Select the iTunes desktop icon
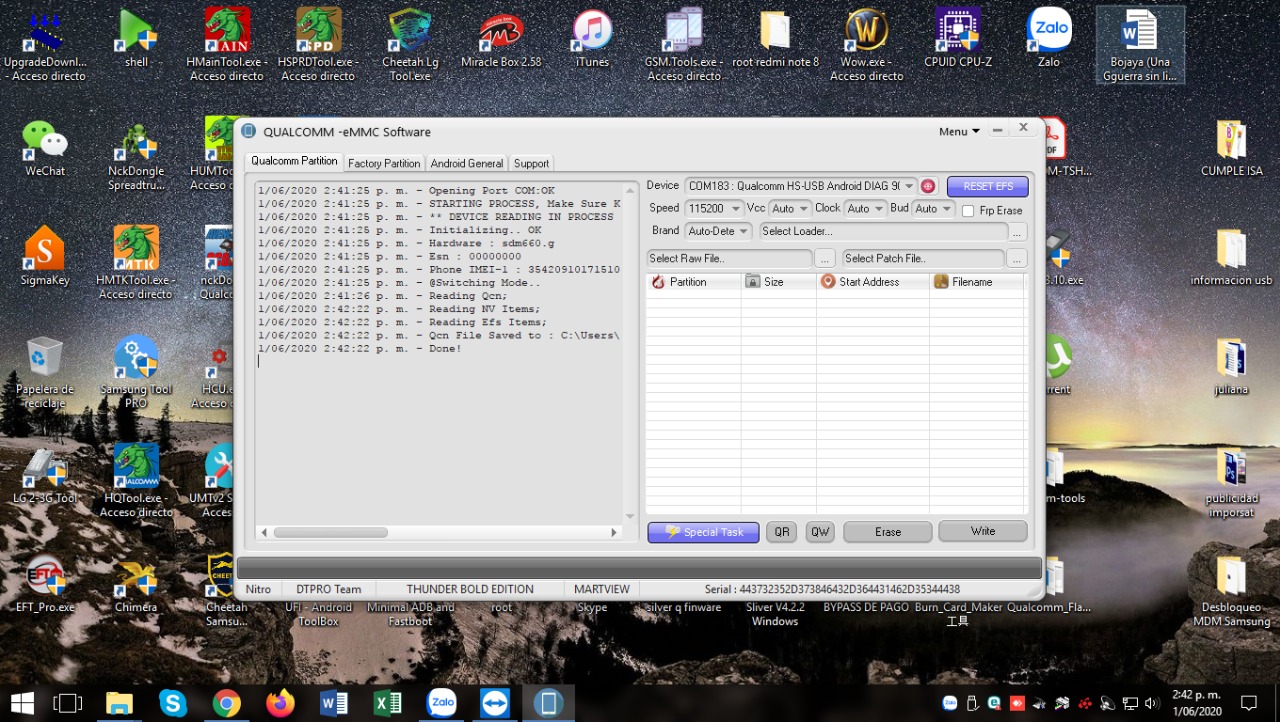The width and height of the screenshot is (1280, 722). (592, 40)
